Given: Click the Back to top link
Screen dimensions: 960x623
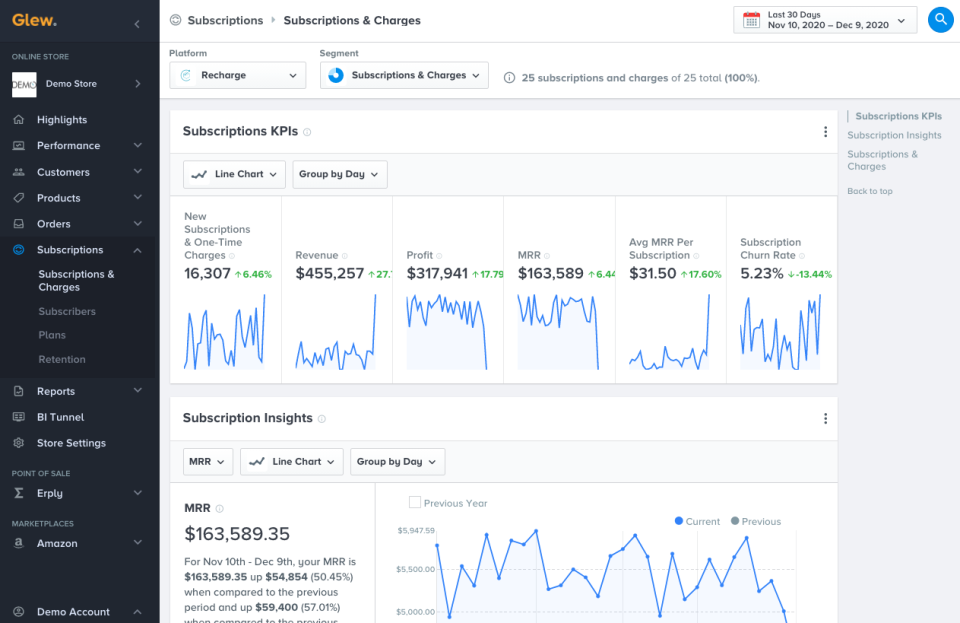Looking at the screenshot, I should [869, 191].
